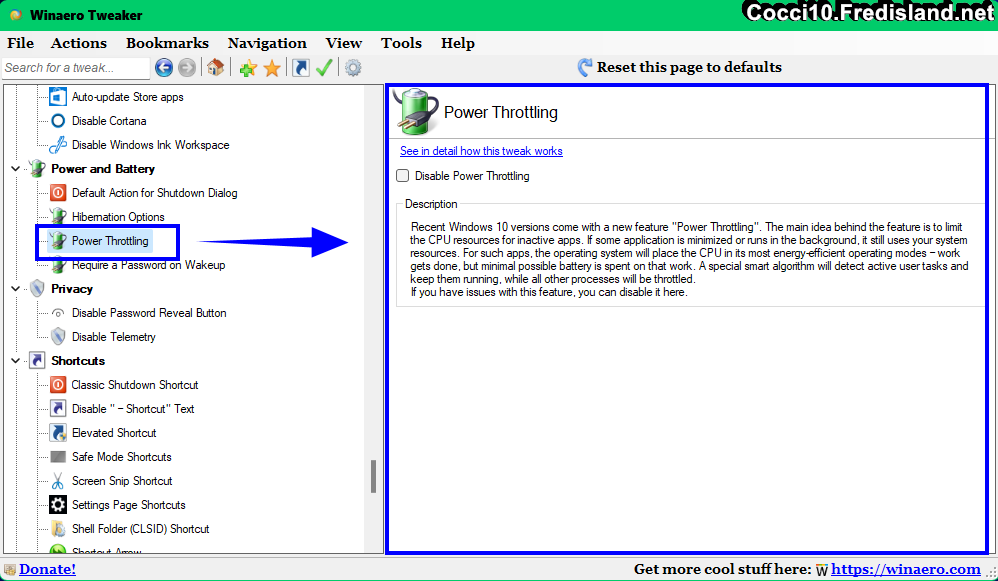Screen dimensions: 998x581
Task: Open the Tools menu
Action: pyautogui.click(x=402, y=43)
